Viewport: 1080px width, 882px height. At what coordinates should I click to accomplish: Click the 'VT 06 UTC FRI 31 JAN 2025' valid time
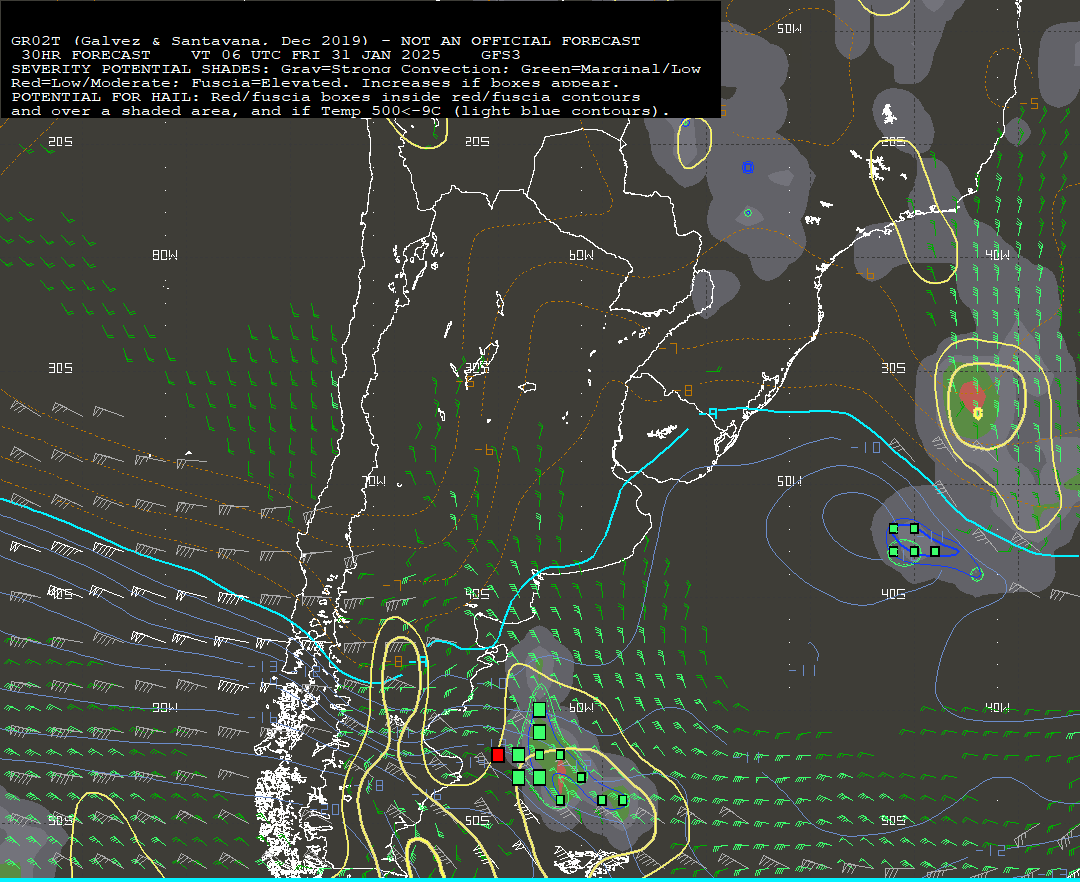pyautogui.click(x=316, y=55)
